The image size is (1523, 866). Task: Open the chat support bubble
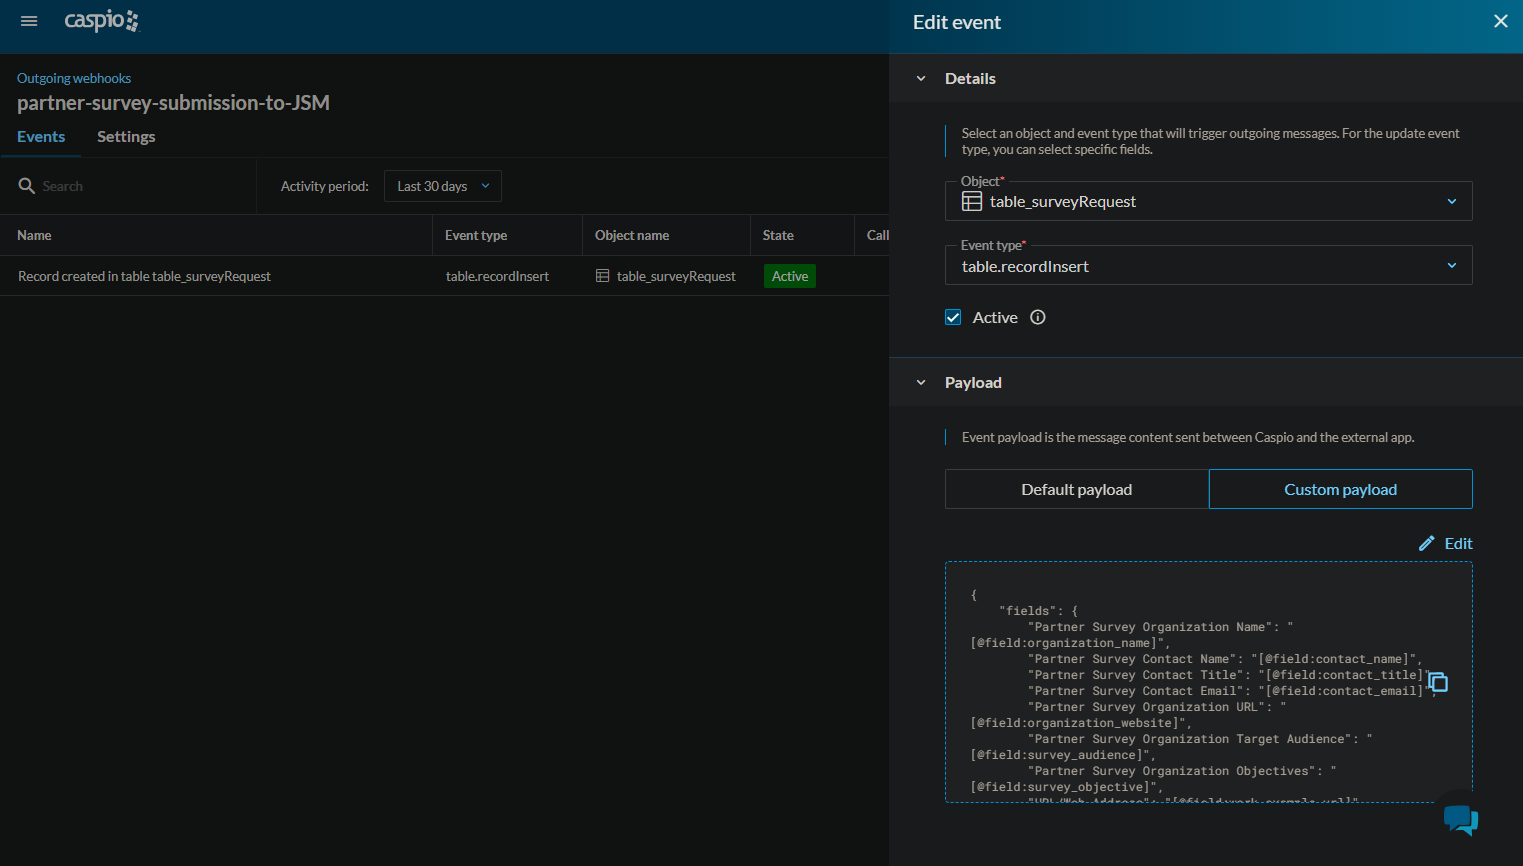(1460, 819)
